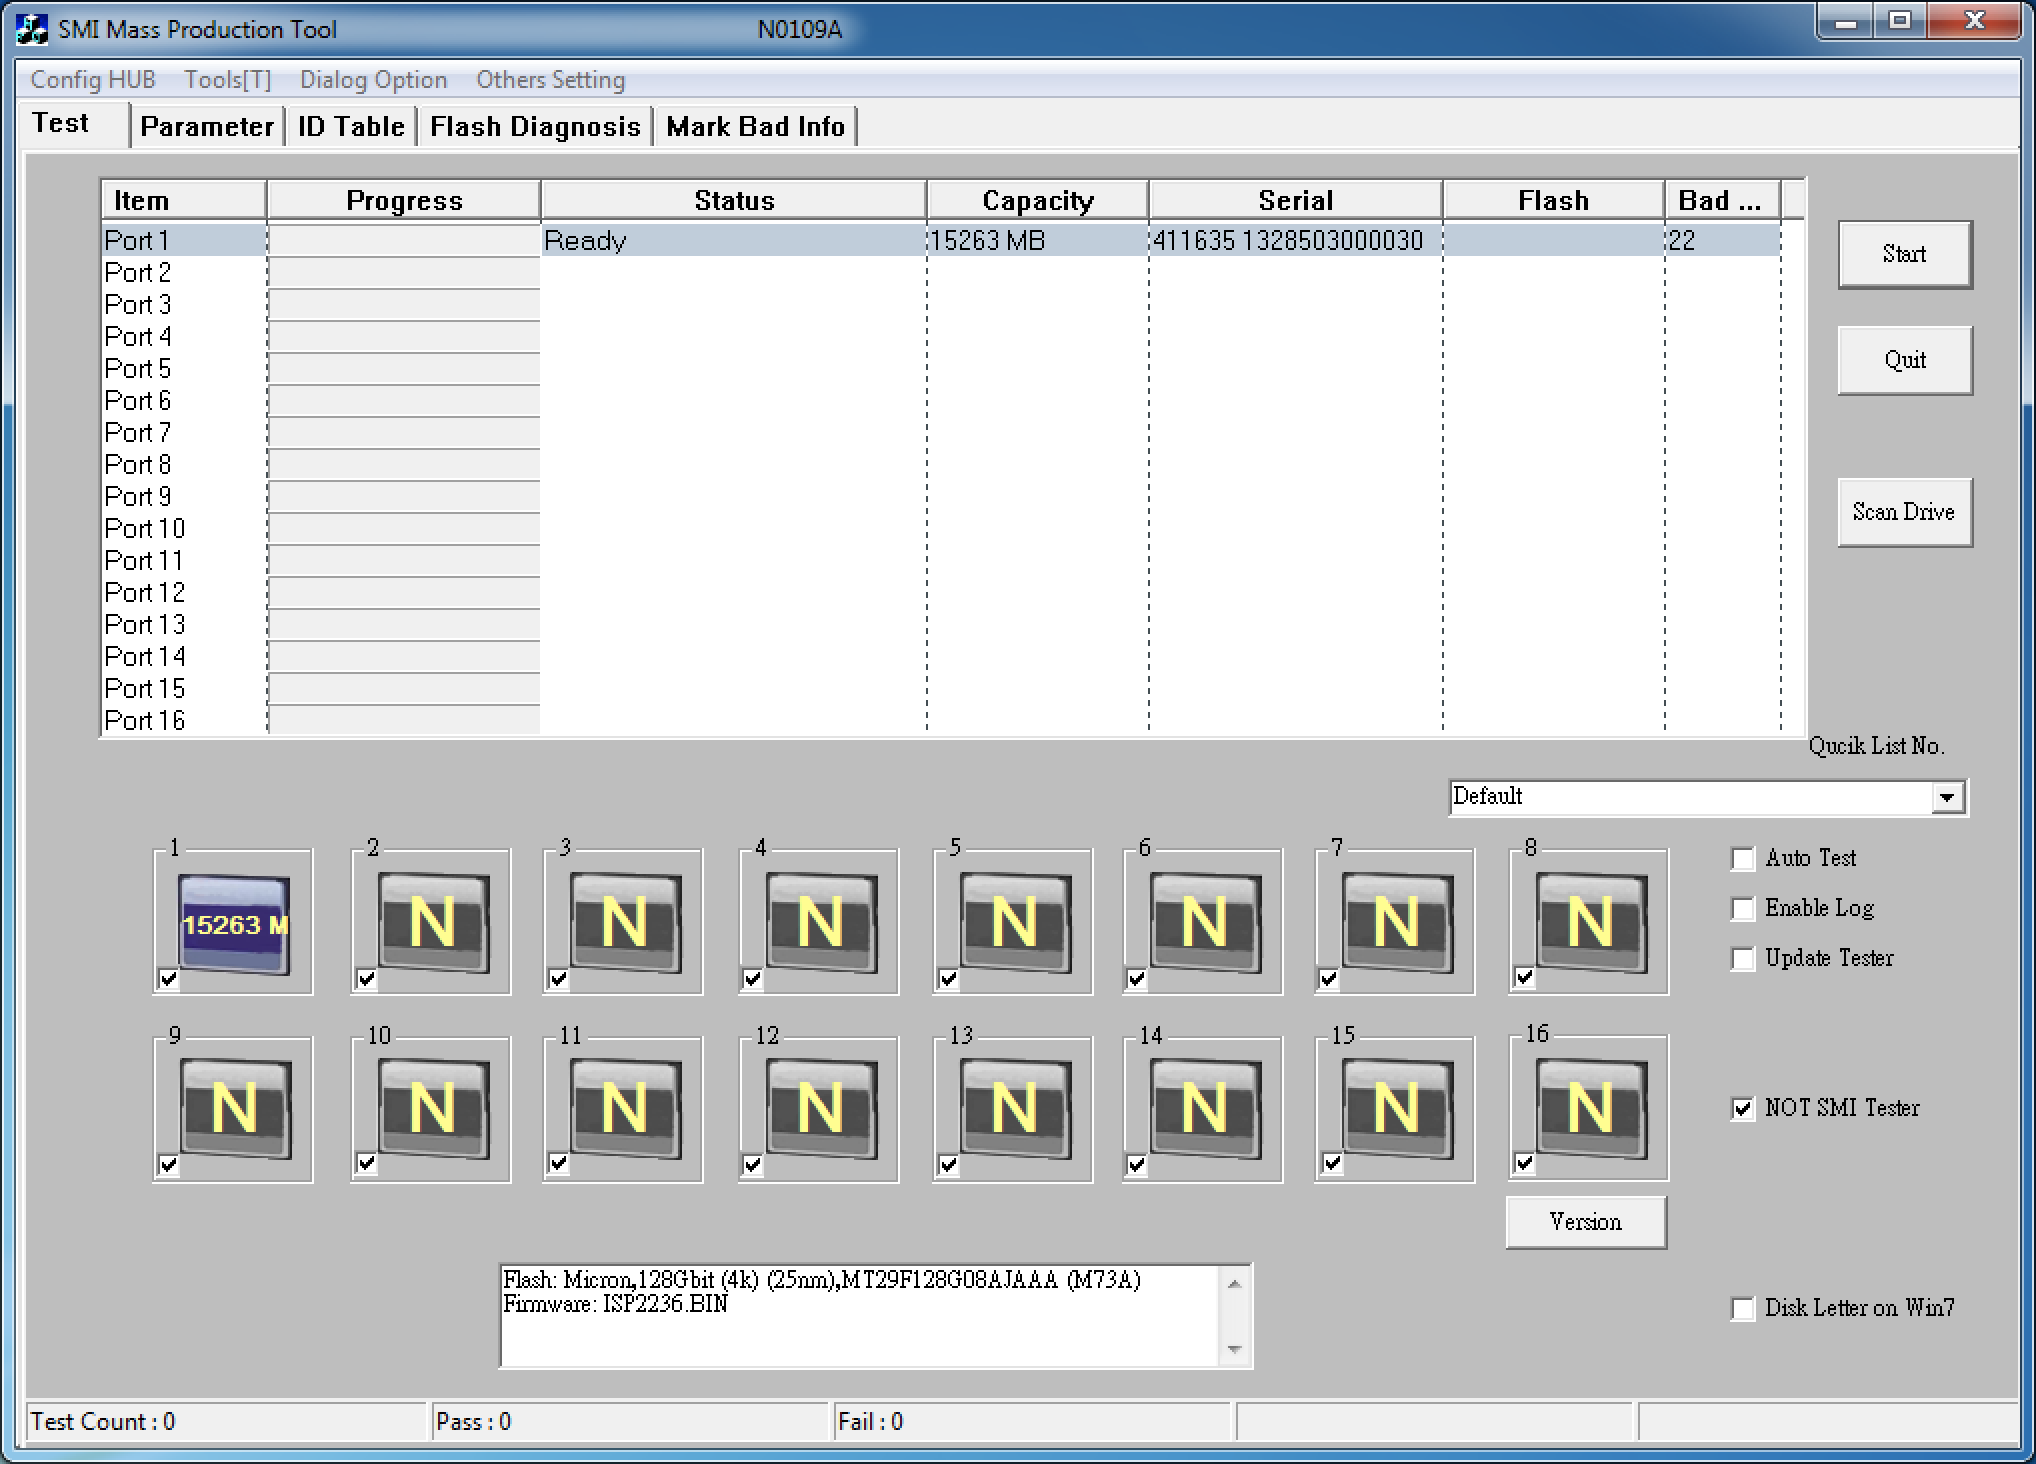
Task: Click the Status column header
Action: pyautogui.click(x=734, y=200)
